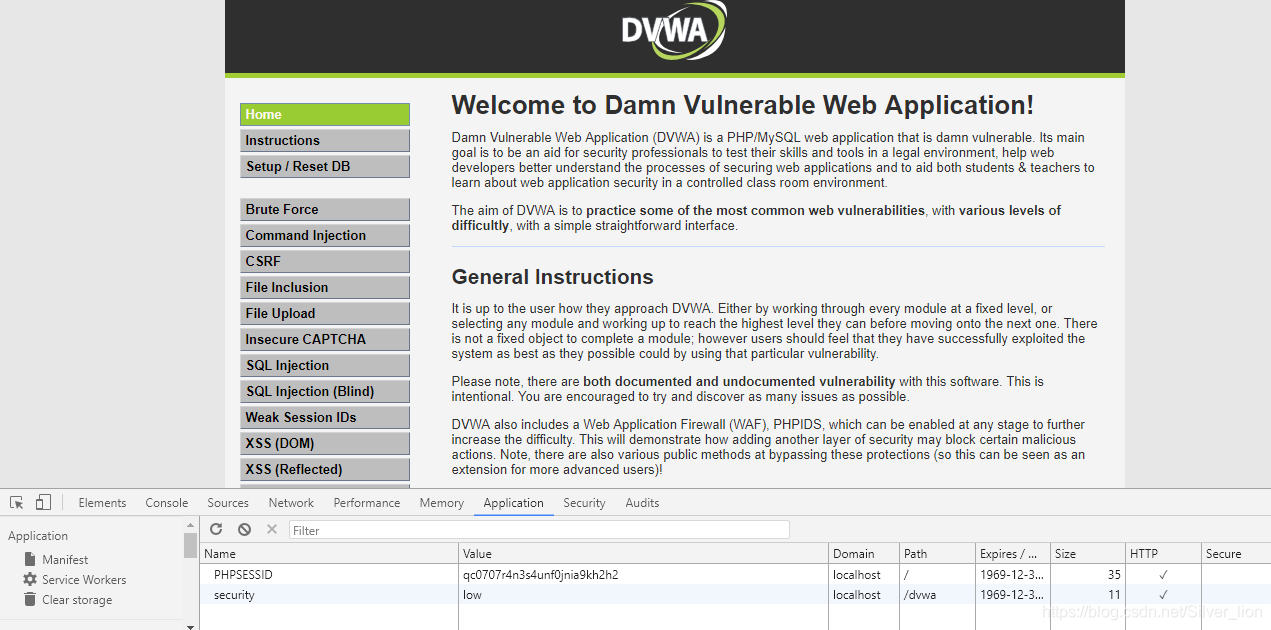Switch to the Network tab
The height and width of the screenshot is (630, 1271).
291,503
